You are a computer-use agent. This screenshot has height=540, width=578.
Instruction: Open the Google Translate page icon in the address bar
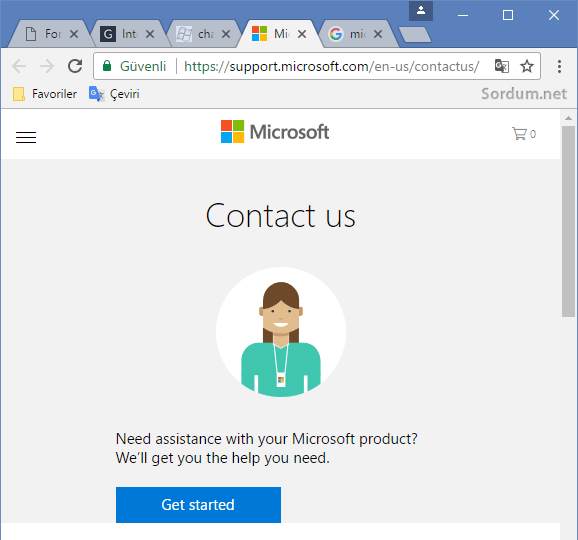tap(502, 66)
